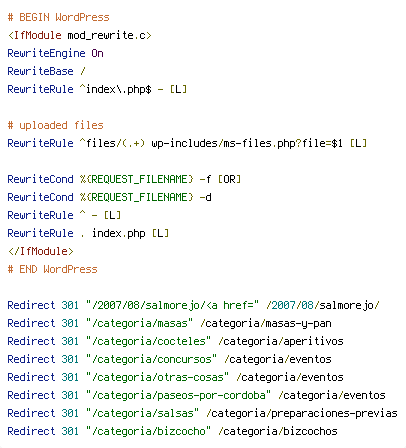Click the opening IfModule mod_rewrite.c tag
The height and width of the screenshot is (448, 406).
pyautogui.click(x=79, y=35)
